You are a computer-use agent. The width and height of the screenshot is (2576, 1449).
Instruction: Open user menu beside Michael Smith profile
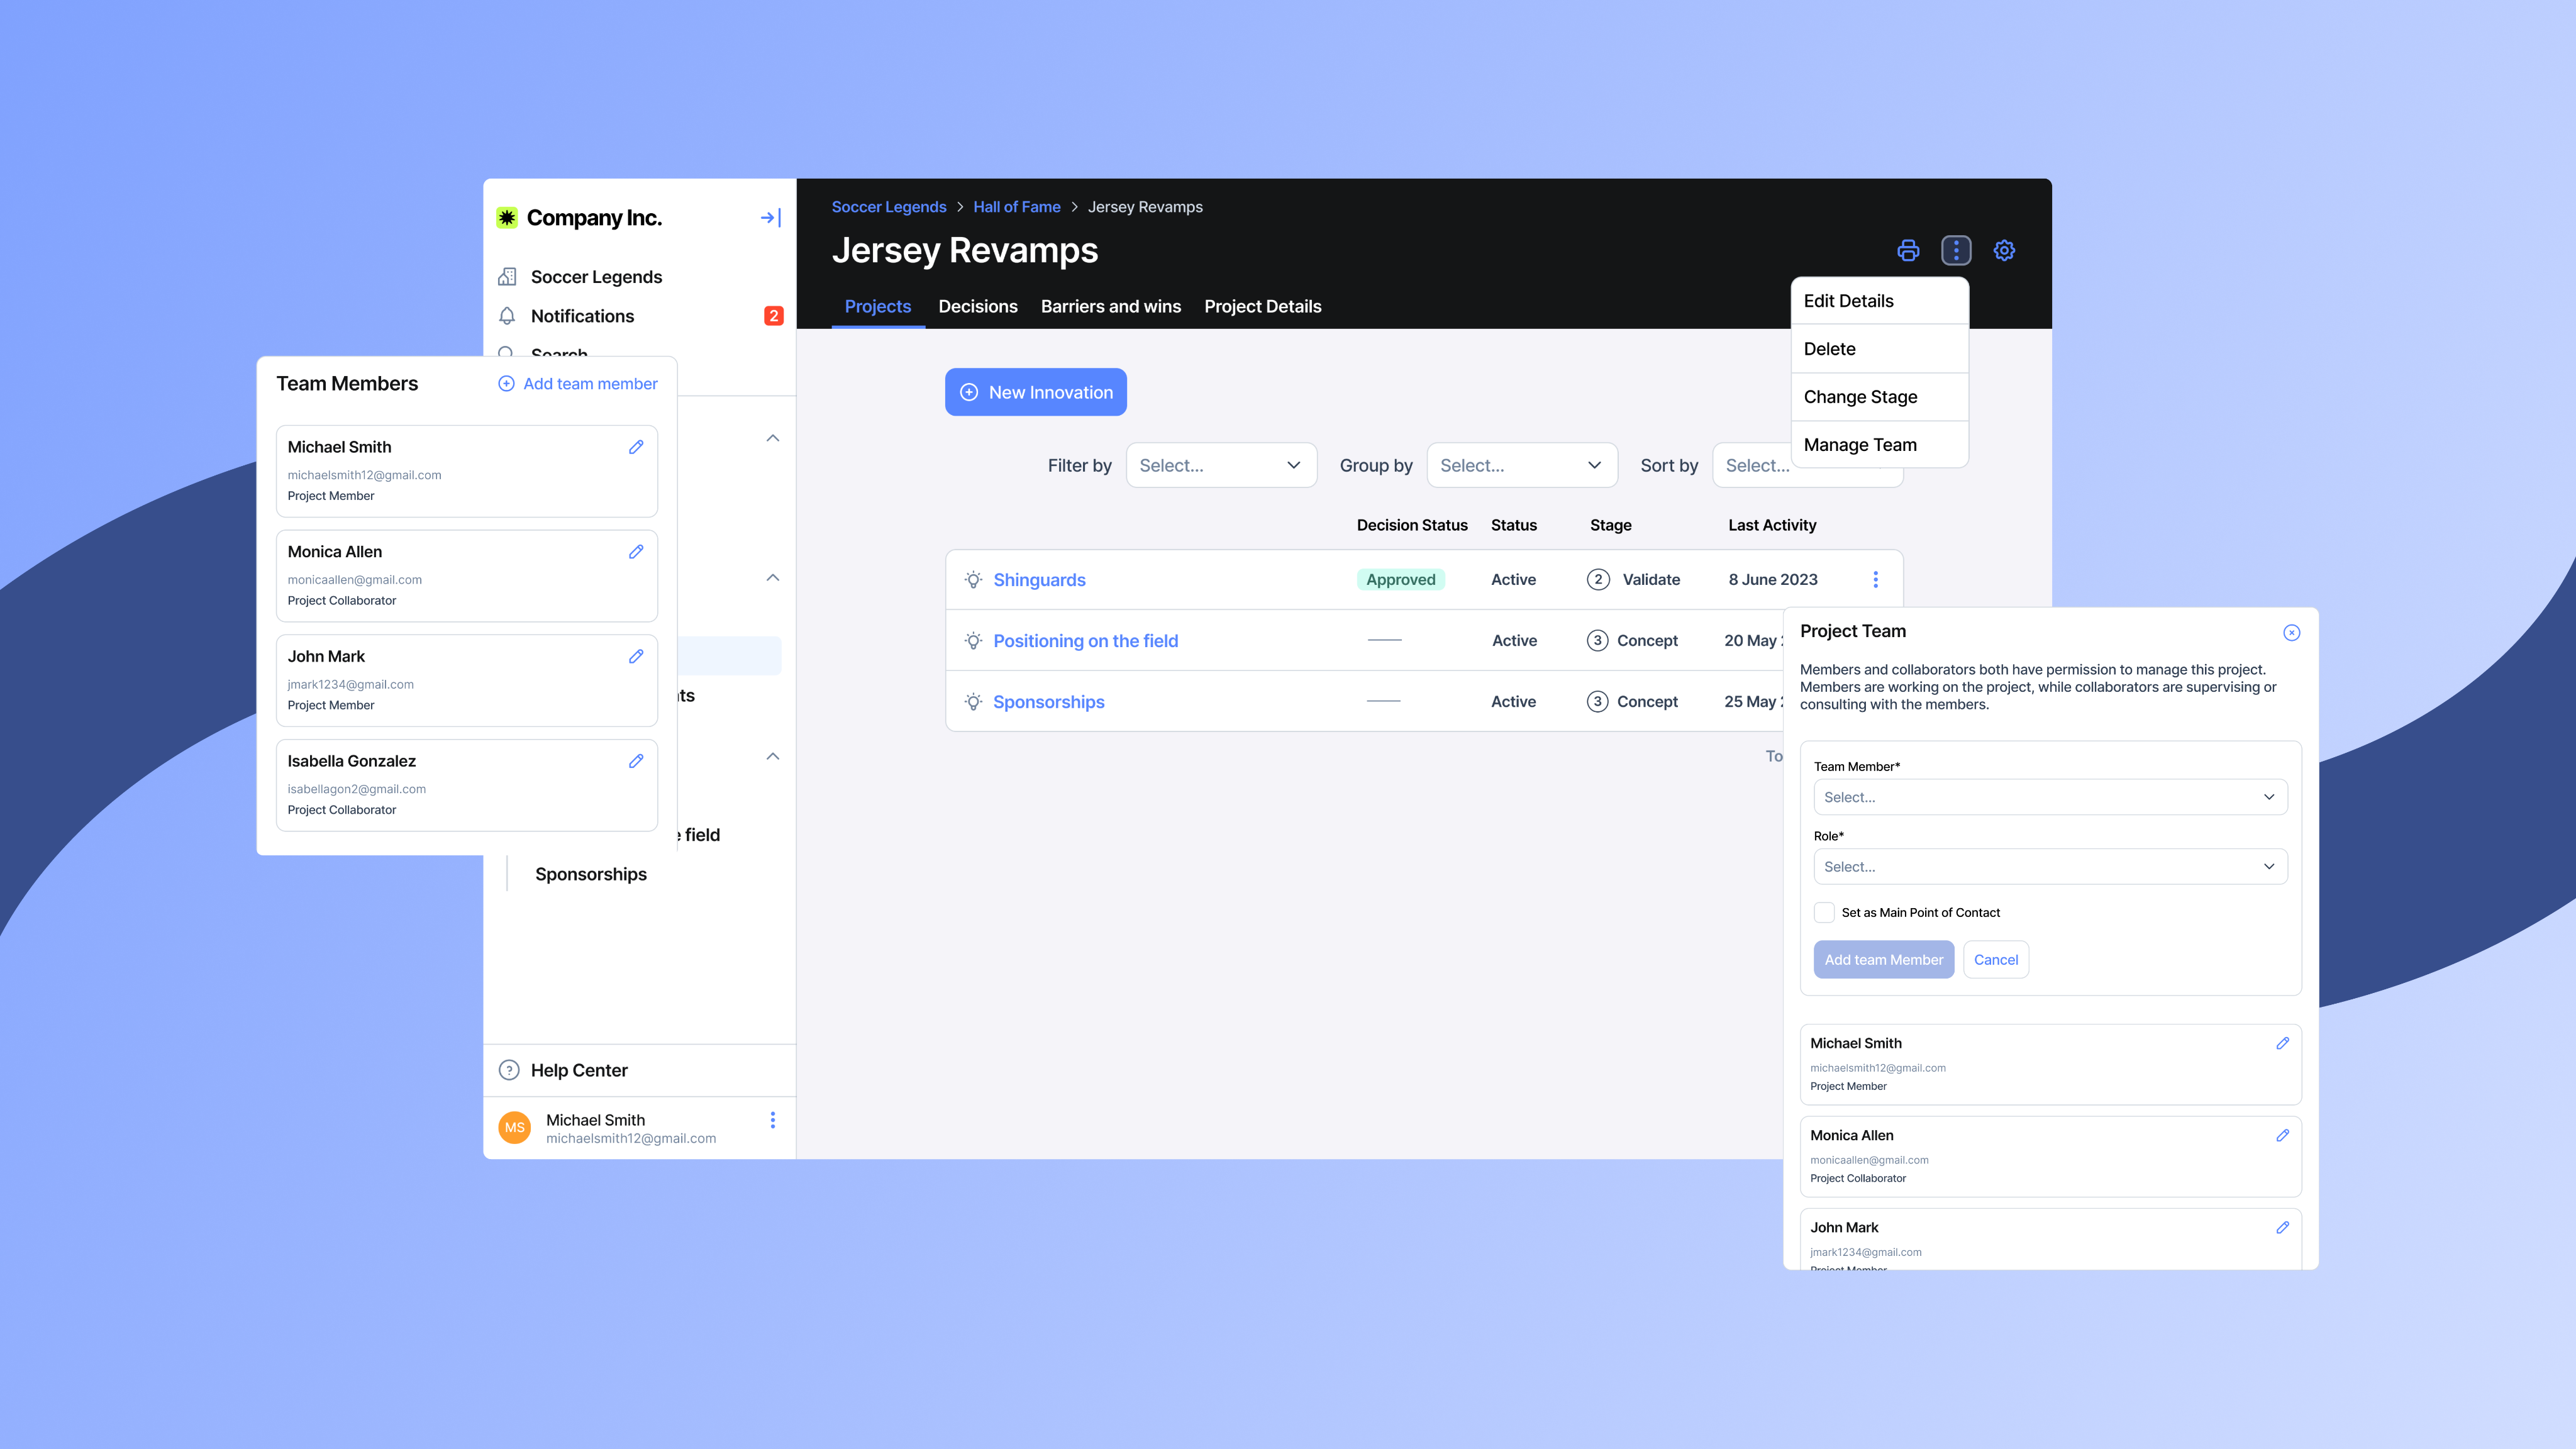[x=772, y=1120]
